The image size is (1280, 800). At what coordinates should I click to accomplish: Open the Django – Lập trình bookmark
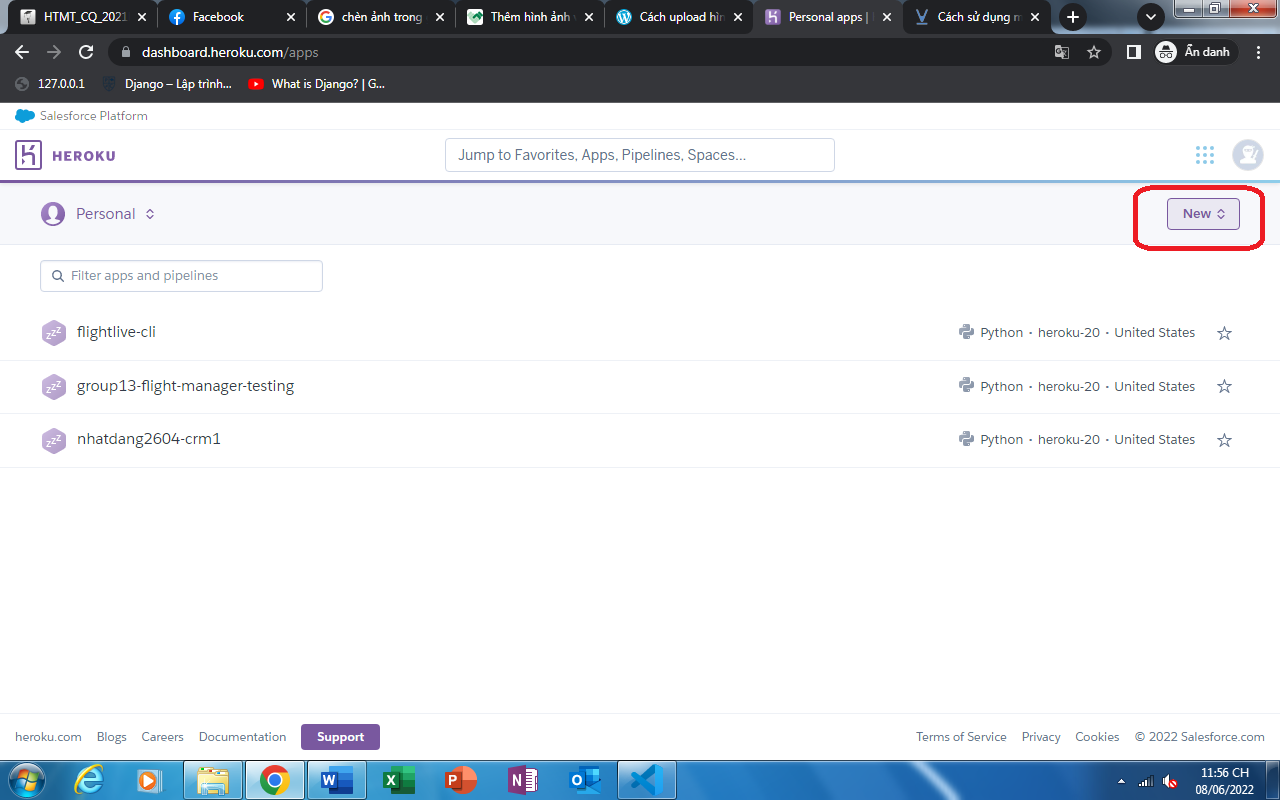tap(167, 84)
